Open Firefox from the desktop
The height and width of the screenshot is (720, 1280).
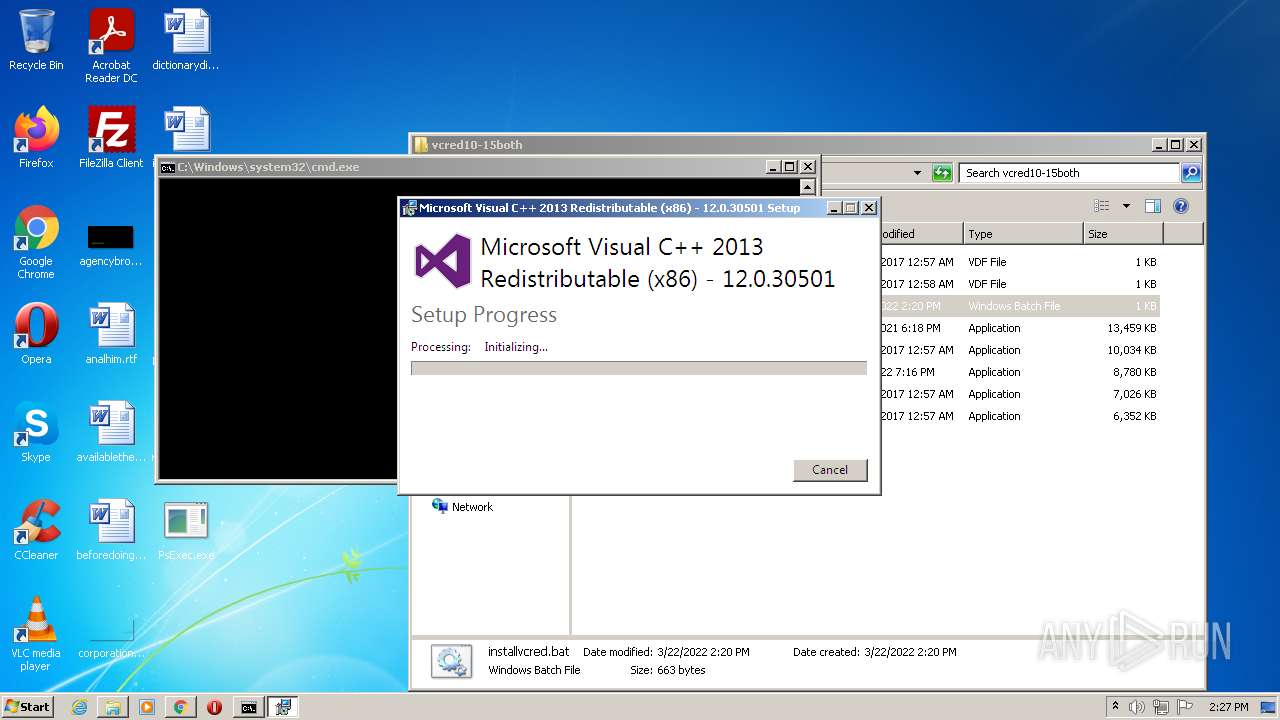pyautogui.click(x=36, y=138)
